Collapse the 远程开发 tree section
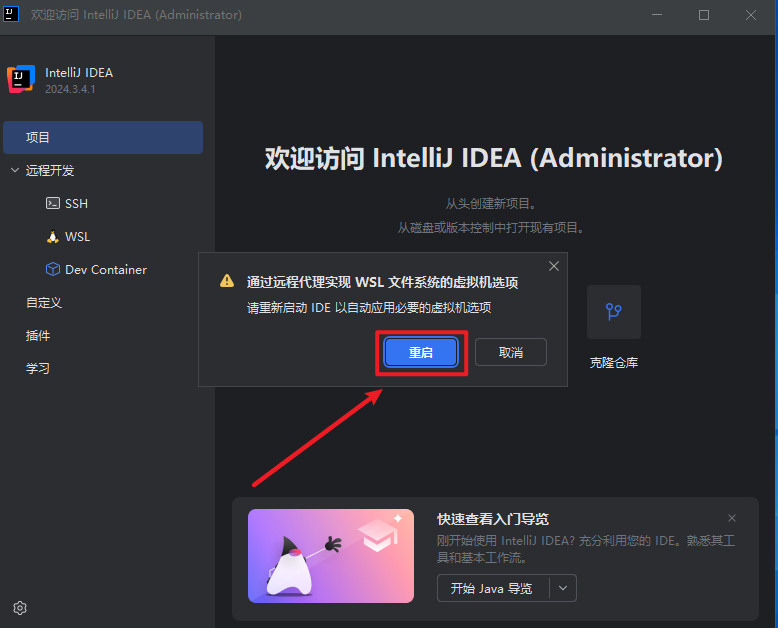Image resolution: width=778 pixels, height=628 pixels. coord(15,171)
